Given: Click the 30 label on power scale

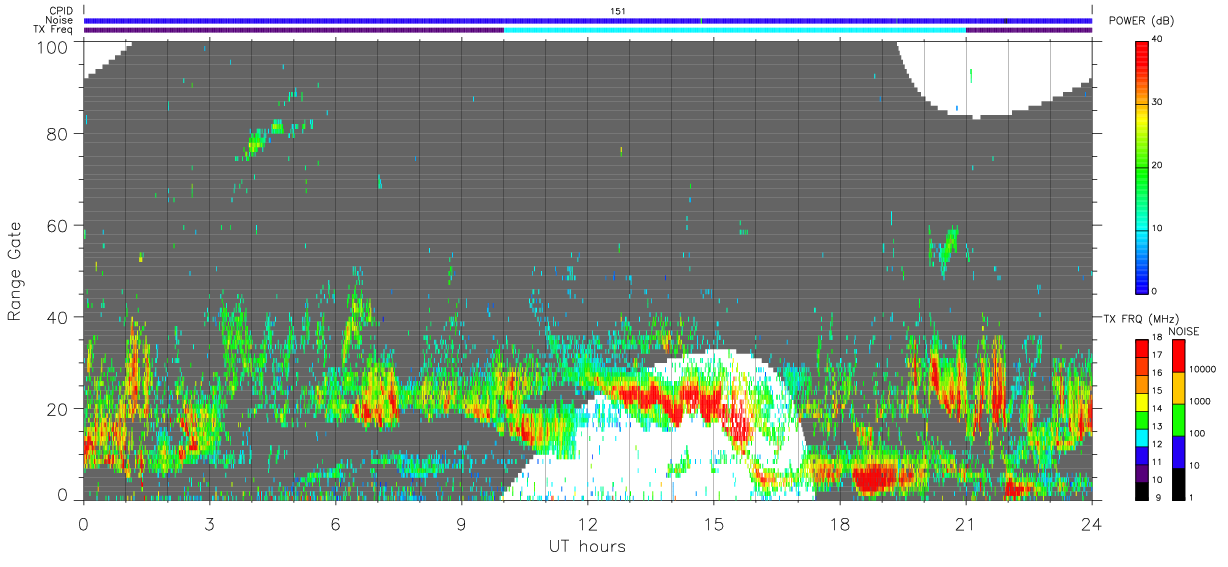Looking at the screenshot, I should [1158, 103].
